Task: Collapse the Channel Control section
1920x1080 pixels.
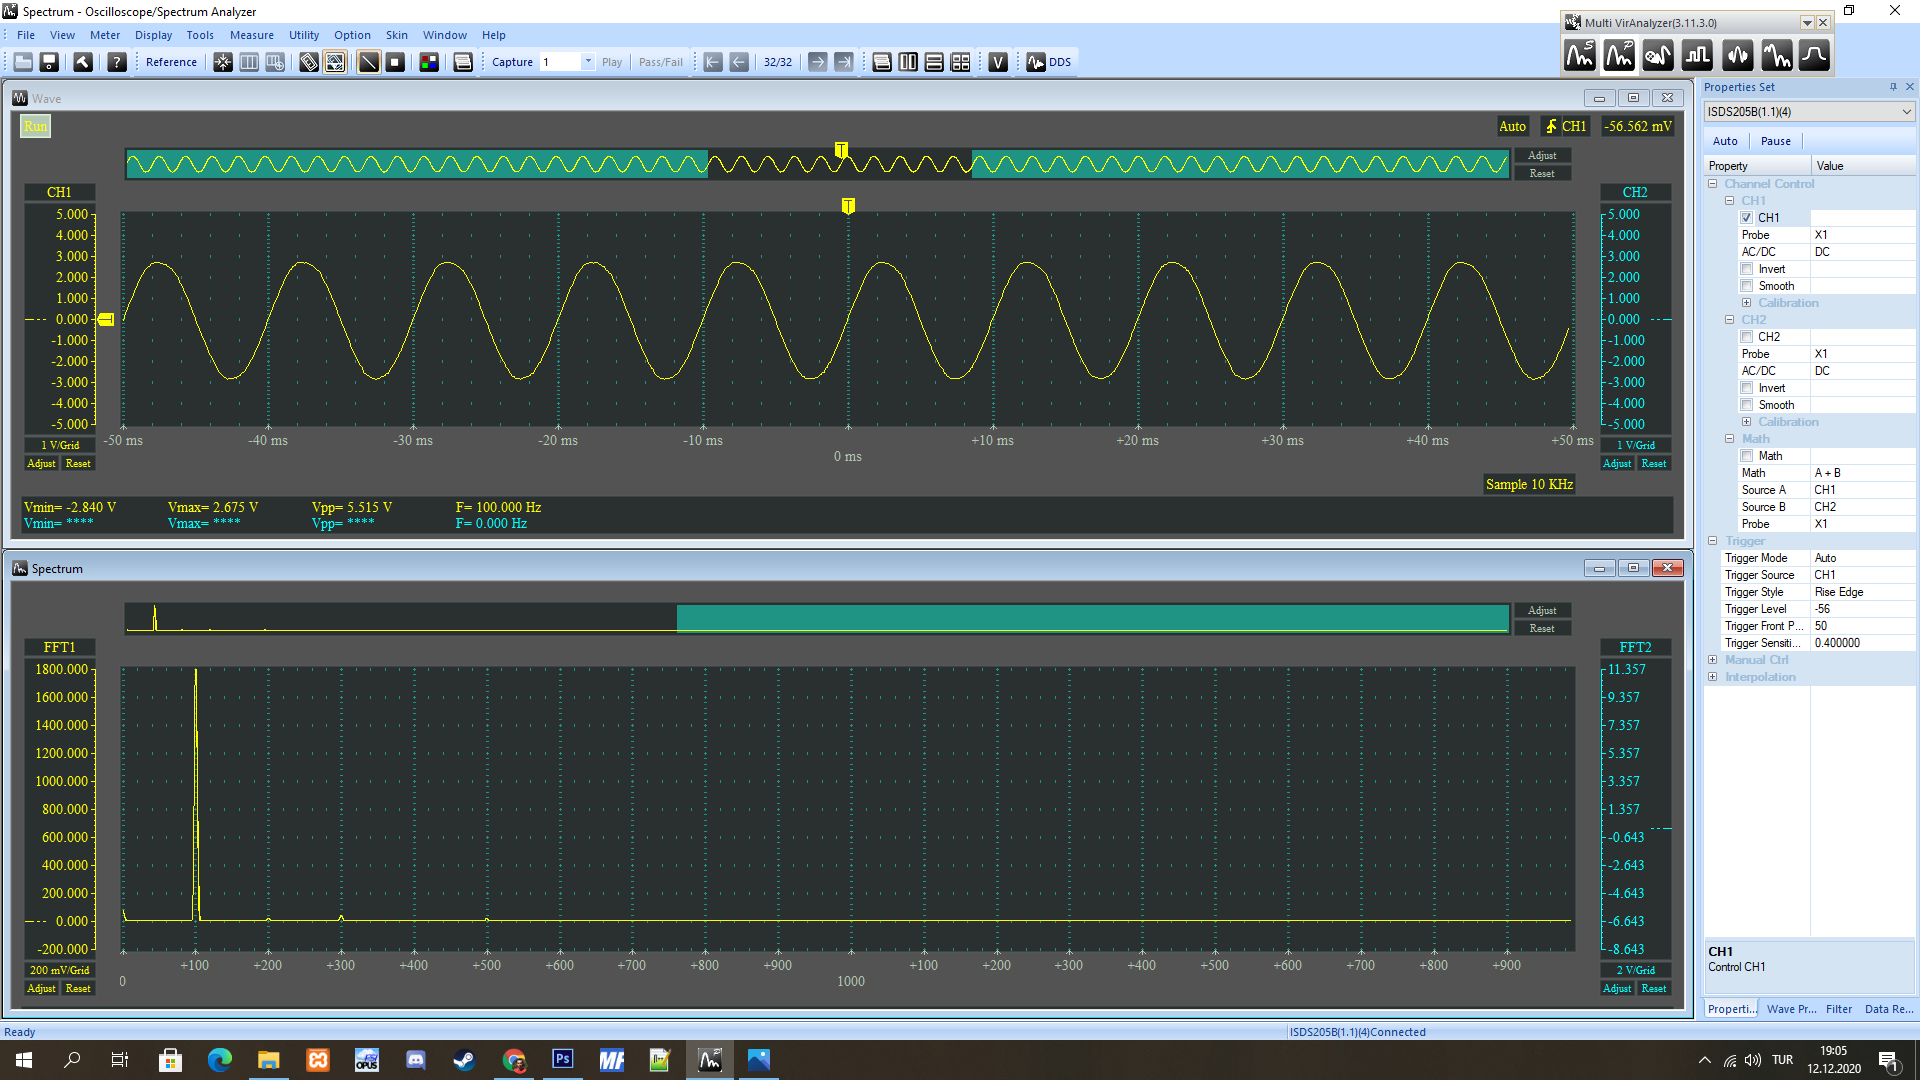Action: (1712, 184)
